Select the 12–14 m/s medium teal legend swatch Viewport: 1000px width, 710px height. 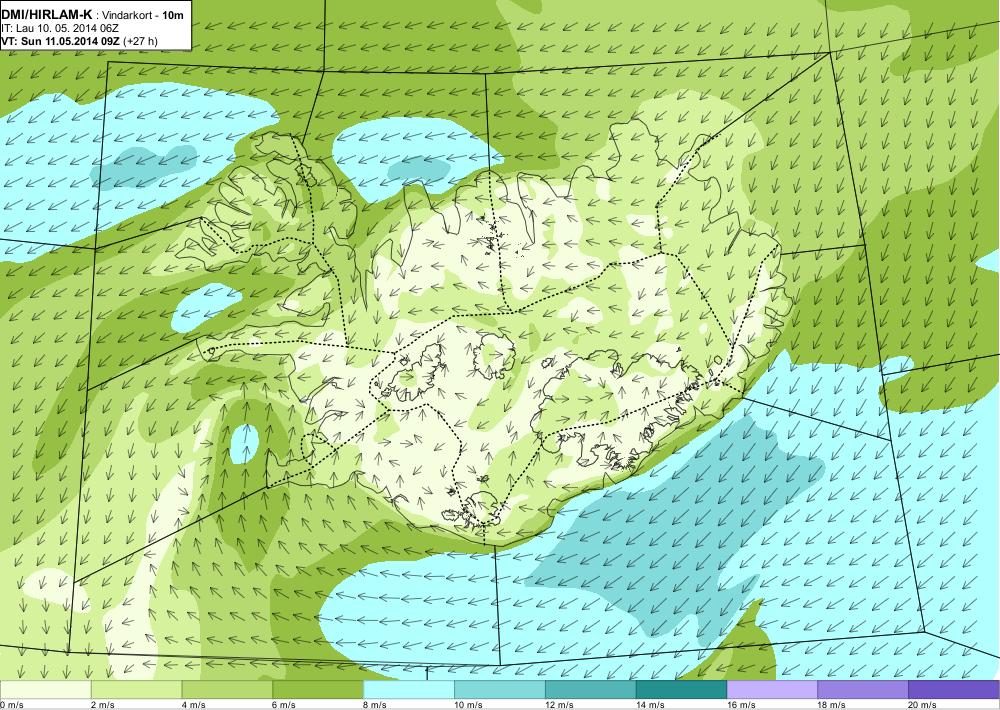pyautogui.click(x=591, y=690)
